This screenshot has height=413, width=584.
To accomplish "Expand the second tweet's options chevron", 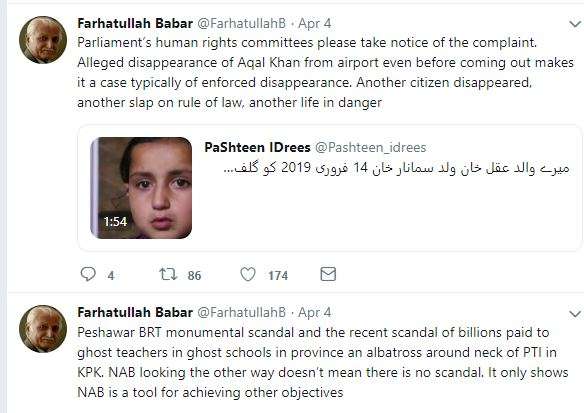I will coord(575,314).
